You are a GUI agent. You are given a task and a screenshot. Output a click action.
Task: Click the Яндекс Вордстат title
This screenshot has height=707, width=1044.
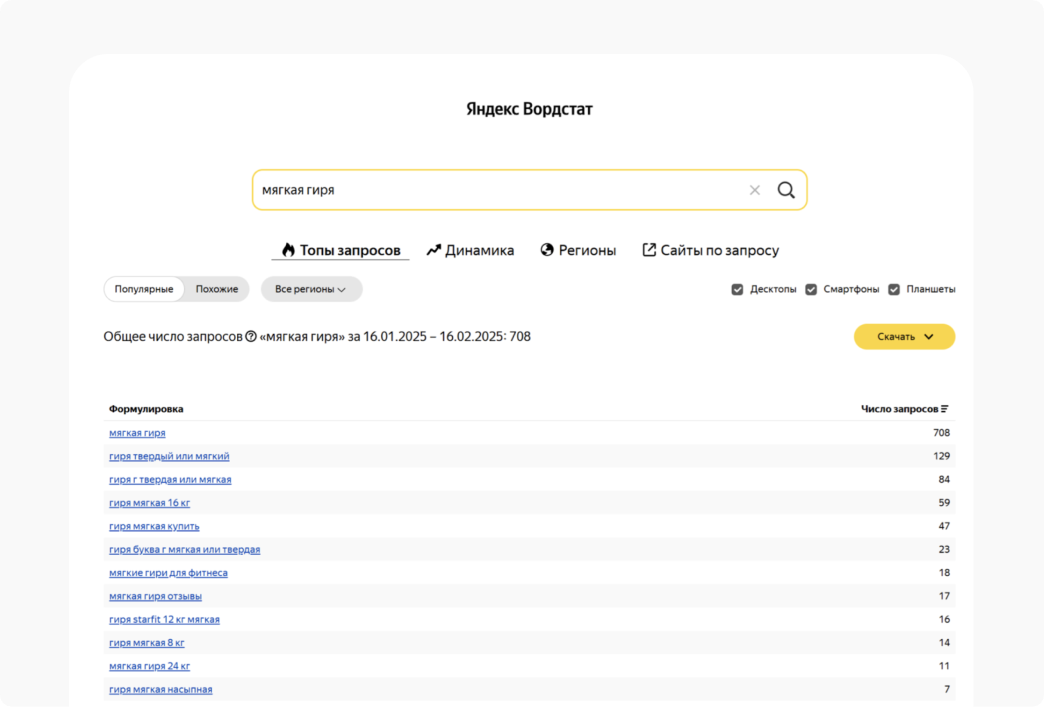[529, 109]
